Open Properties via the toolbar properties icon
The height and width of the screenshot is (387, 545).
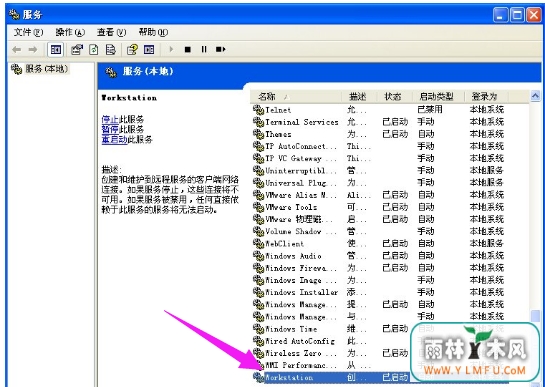[77, 50]
